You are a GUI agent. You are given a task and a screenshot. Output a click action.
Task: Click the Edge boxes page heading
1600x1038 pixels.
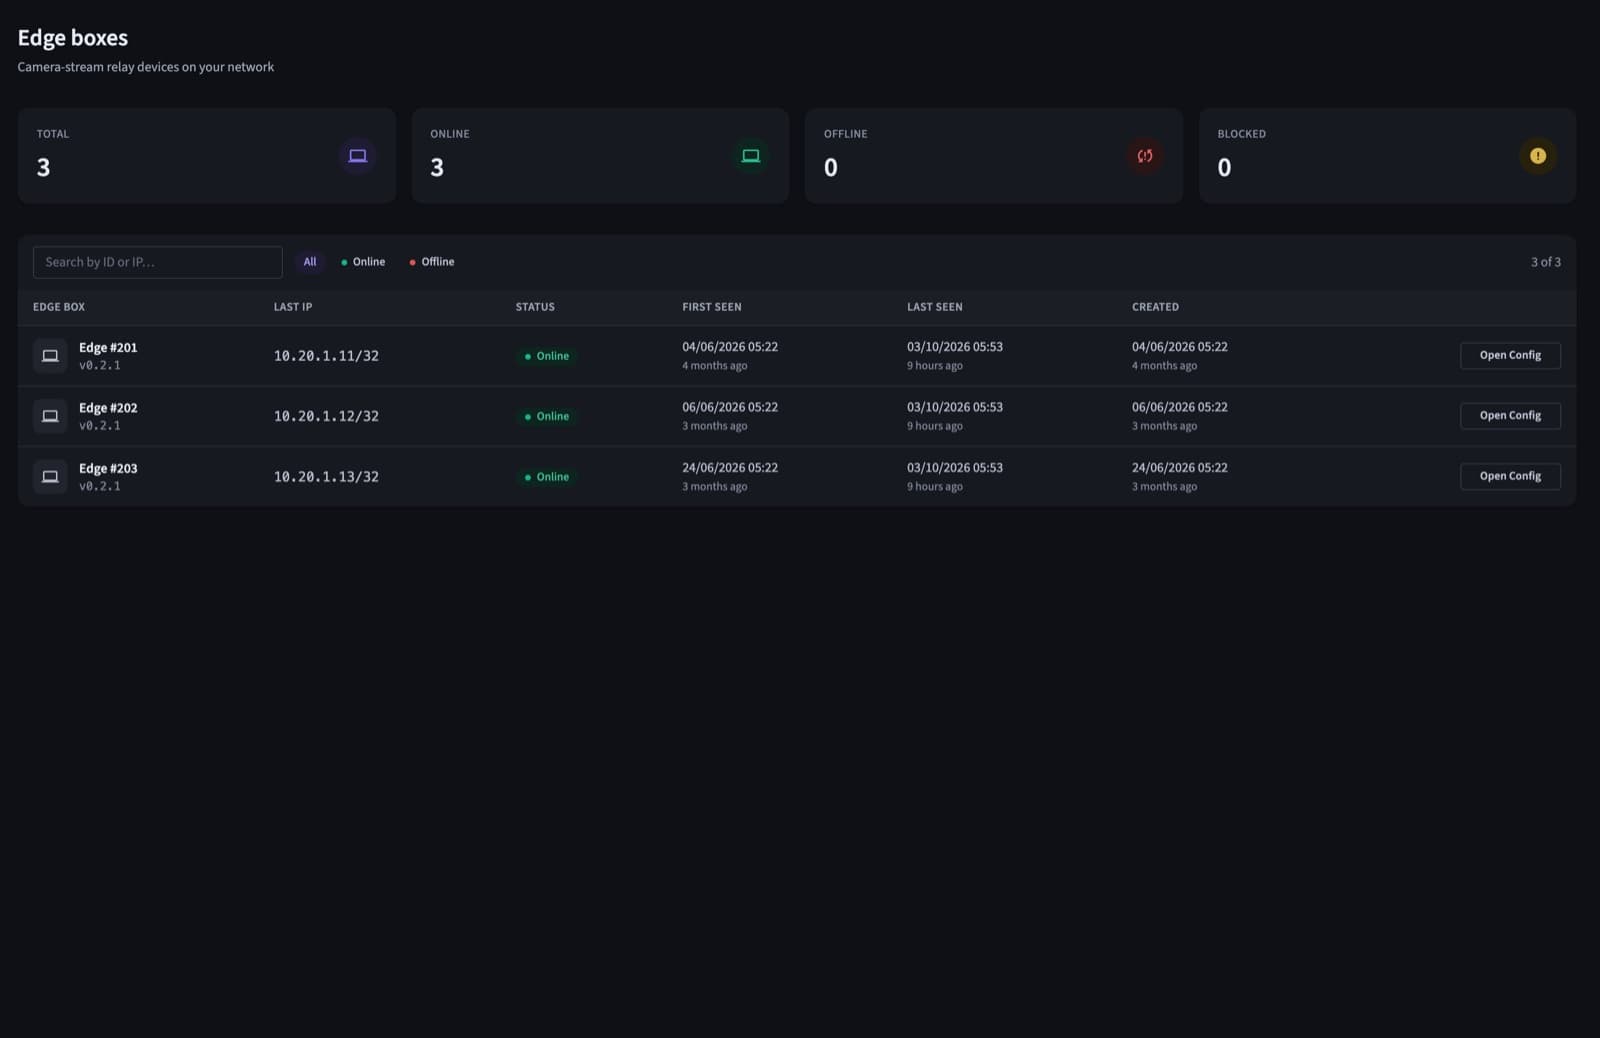(x=73, y=38)
